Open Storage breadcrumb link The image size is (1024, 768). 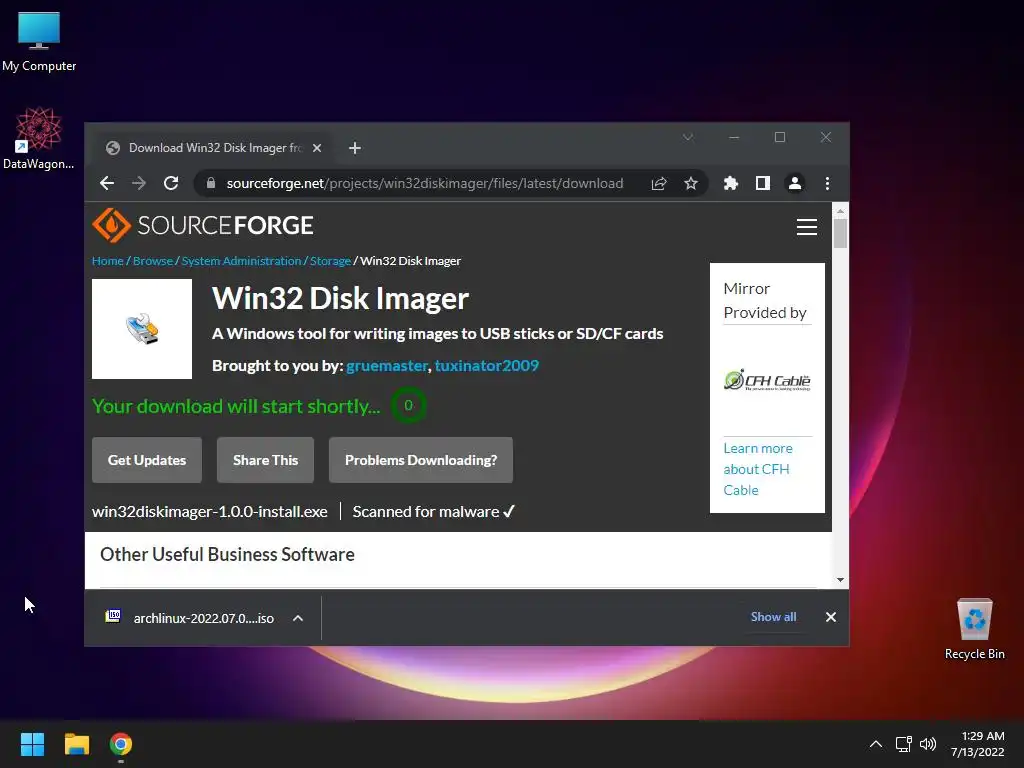(x=330, y=261)
